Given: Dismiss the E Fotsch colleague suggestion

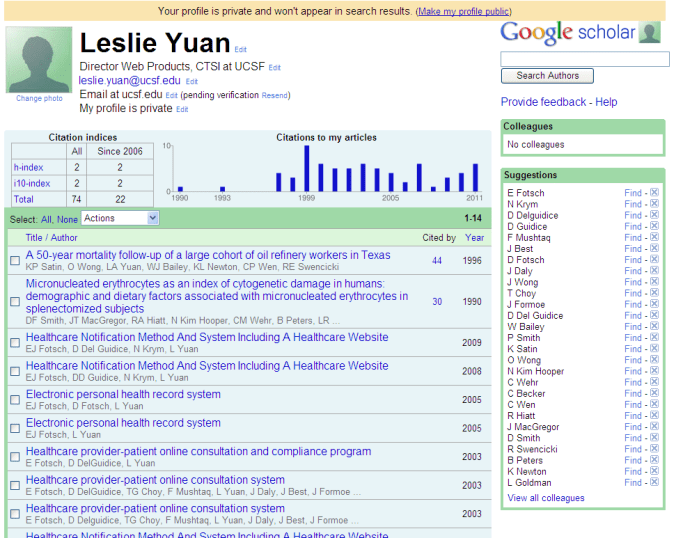Looking at the screenshot, I should (x=655, y=193).
